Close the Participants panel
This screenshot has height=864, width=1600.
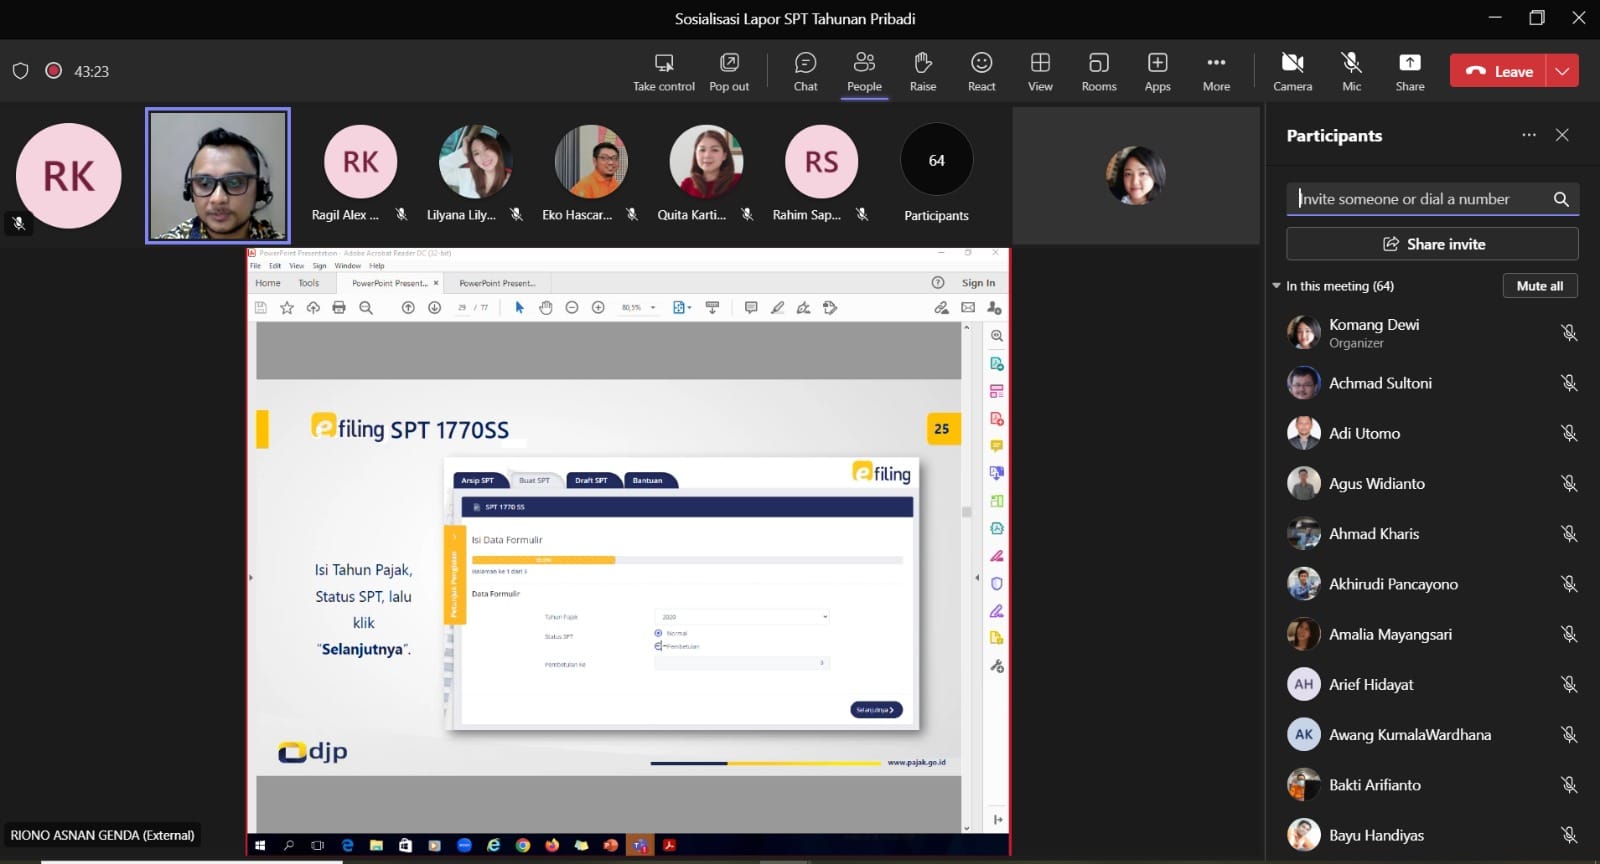point(1562,135)
